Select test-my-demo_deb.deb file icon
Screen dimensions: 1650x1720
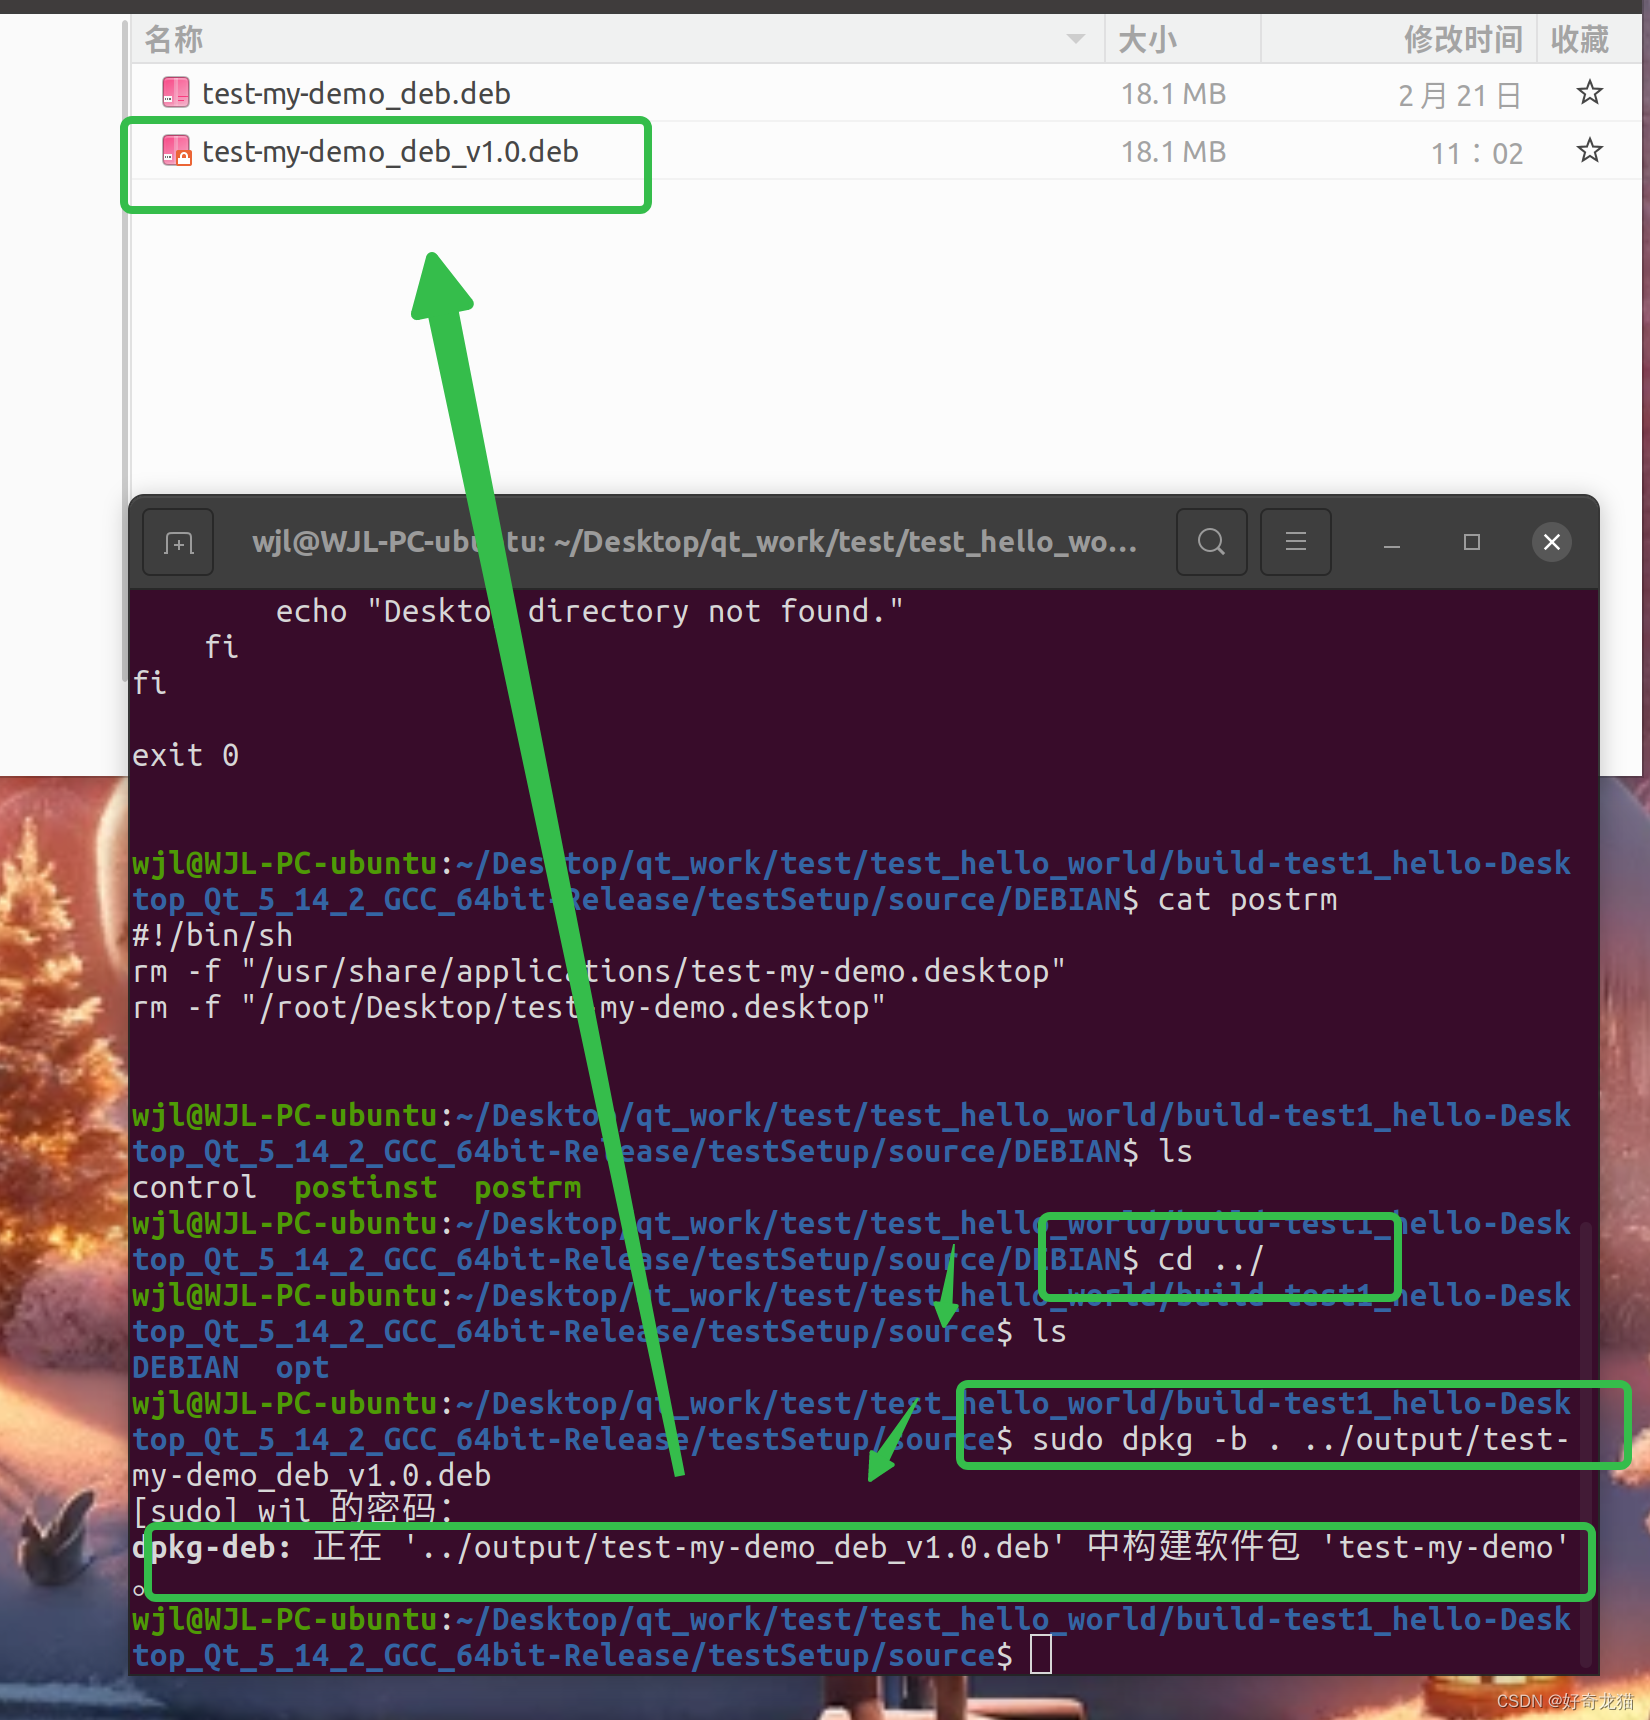click(176, 93)
